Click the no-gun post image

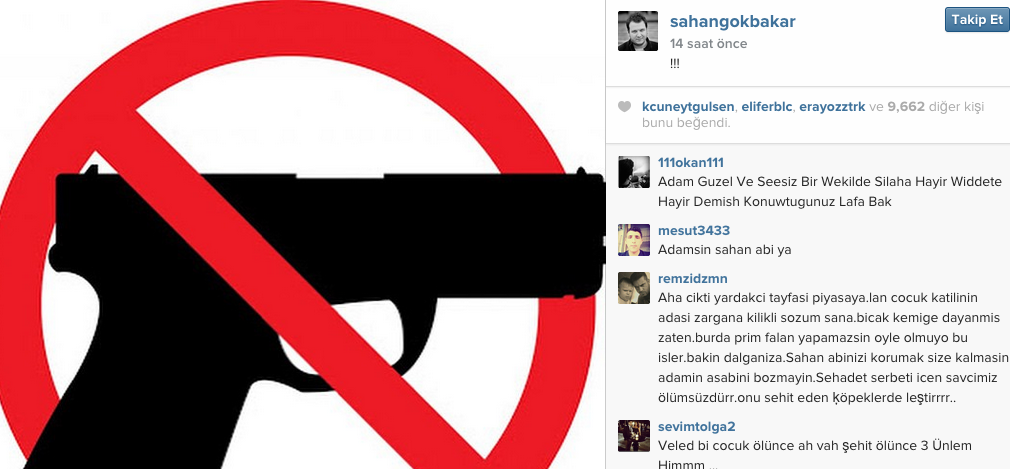302,234
